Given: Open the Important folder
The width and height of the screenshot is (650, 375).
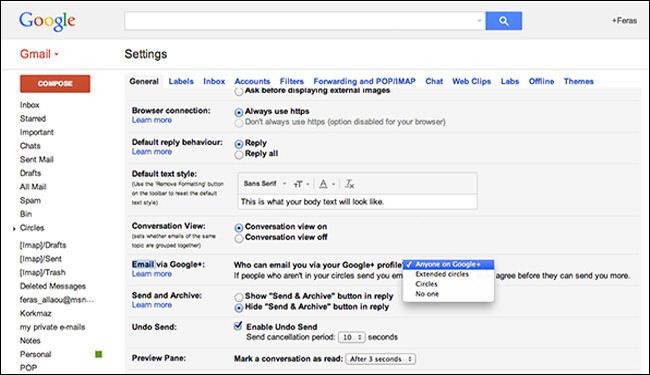Looking at the screenshot, I should (x=37, y=132).
